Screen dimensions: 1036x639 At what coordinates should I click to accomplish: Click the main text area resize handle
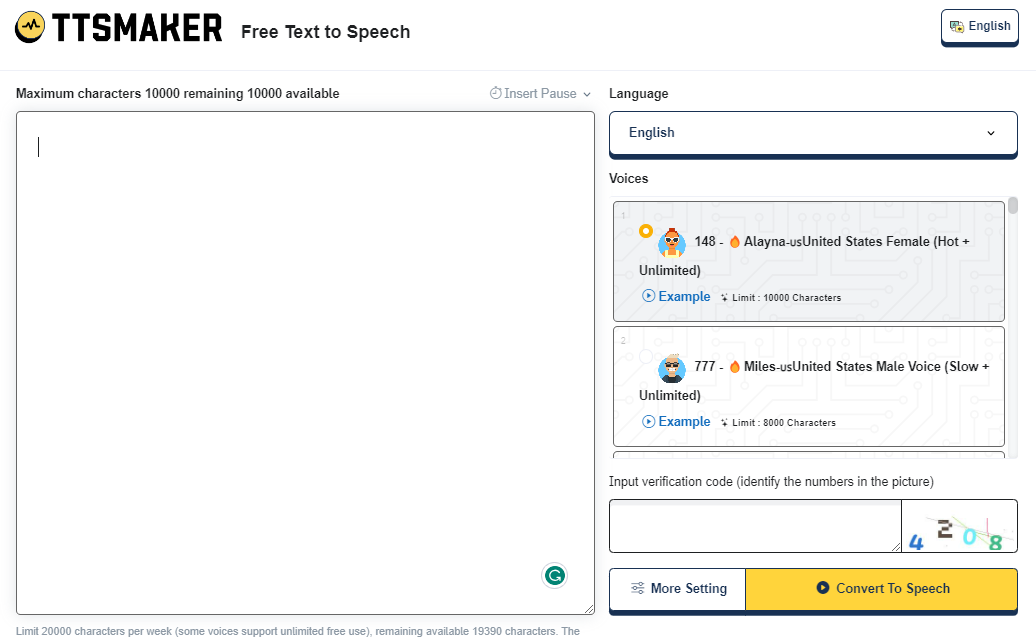589,609
